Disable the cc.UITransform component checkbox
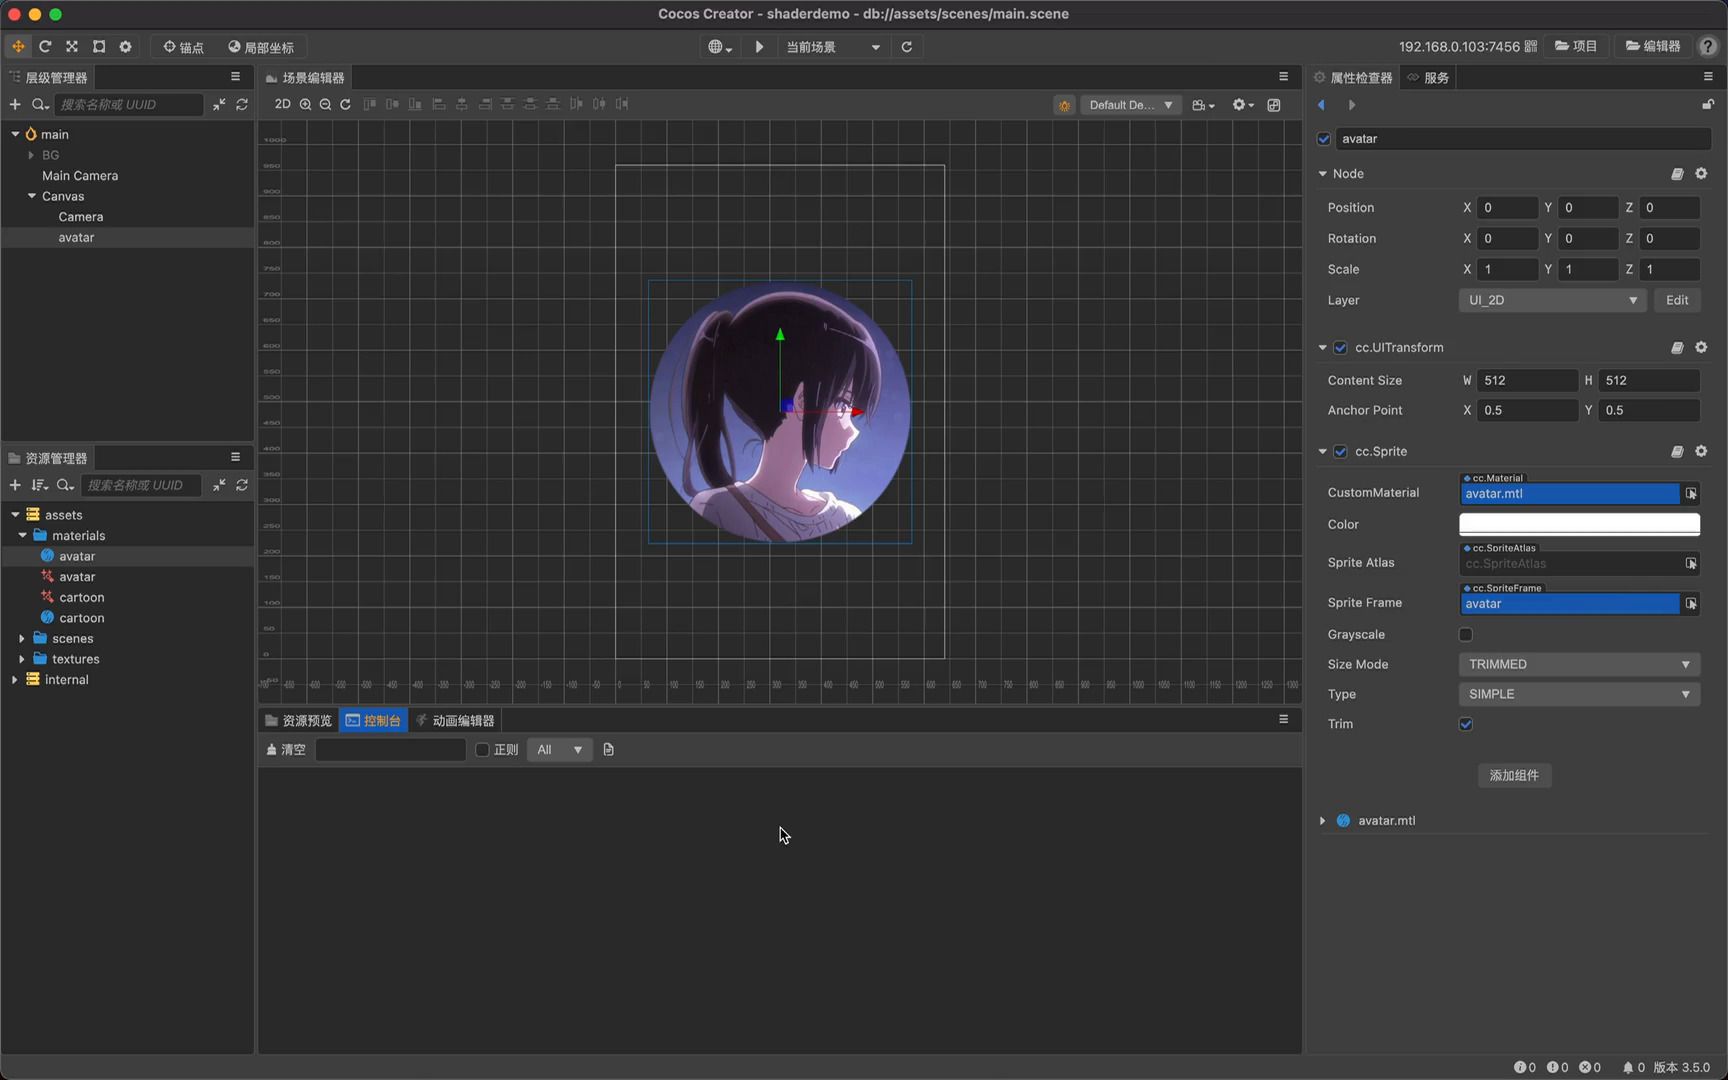This screenshot has height=1080, width=1728. pos(1341,348)
